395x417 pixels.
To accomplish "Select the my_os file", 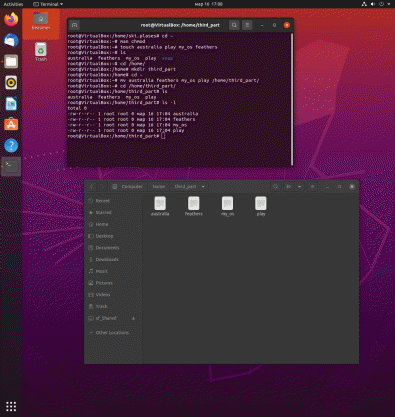I will 227,206.
